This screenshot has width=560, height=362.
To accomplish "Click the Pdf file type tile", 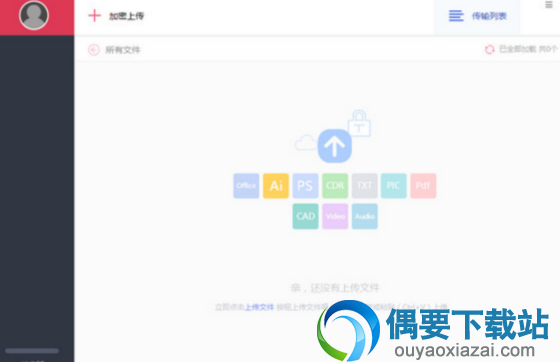I will coord(423,186).
